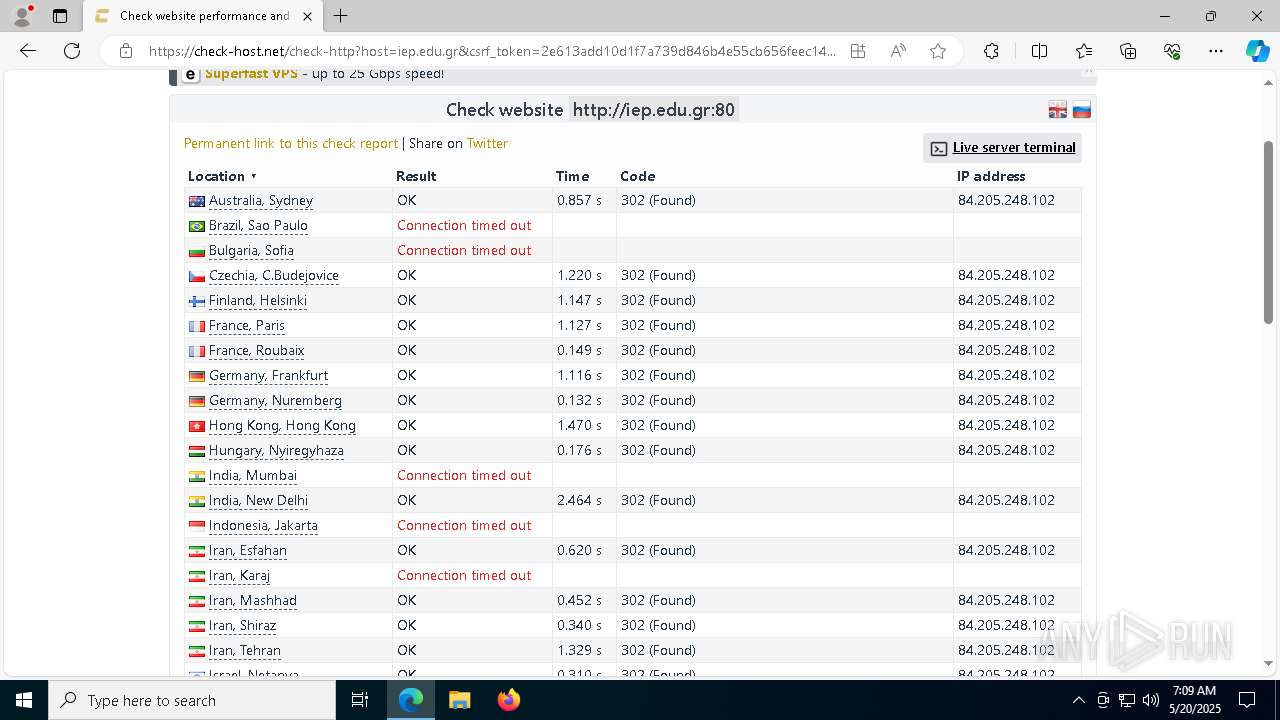Screen dimensions: 1280x720
Task: Click Iran, Karaj location
Action: [x=240, y=576]
